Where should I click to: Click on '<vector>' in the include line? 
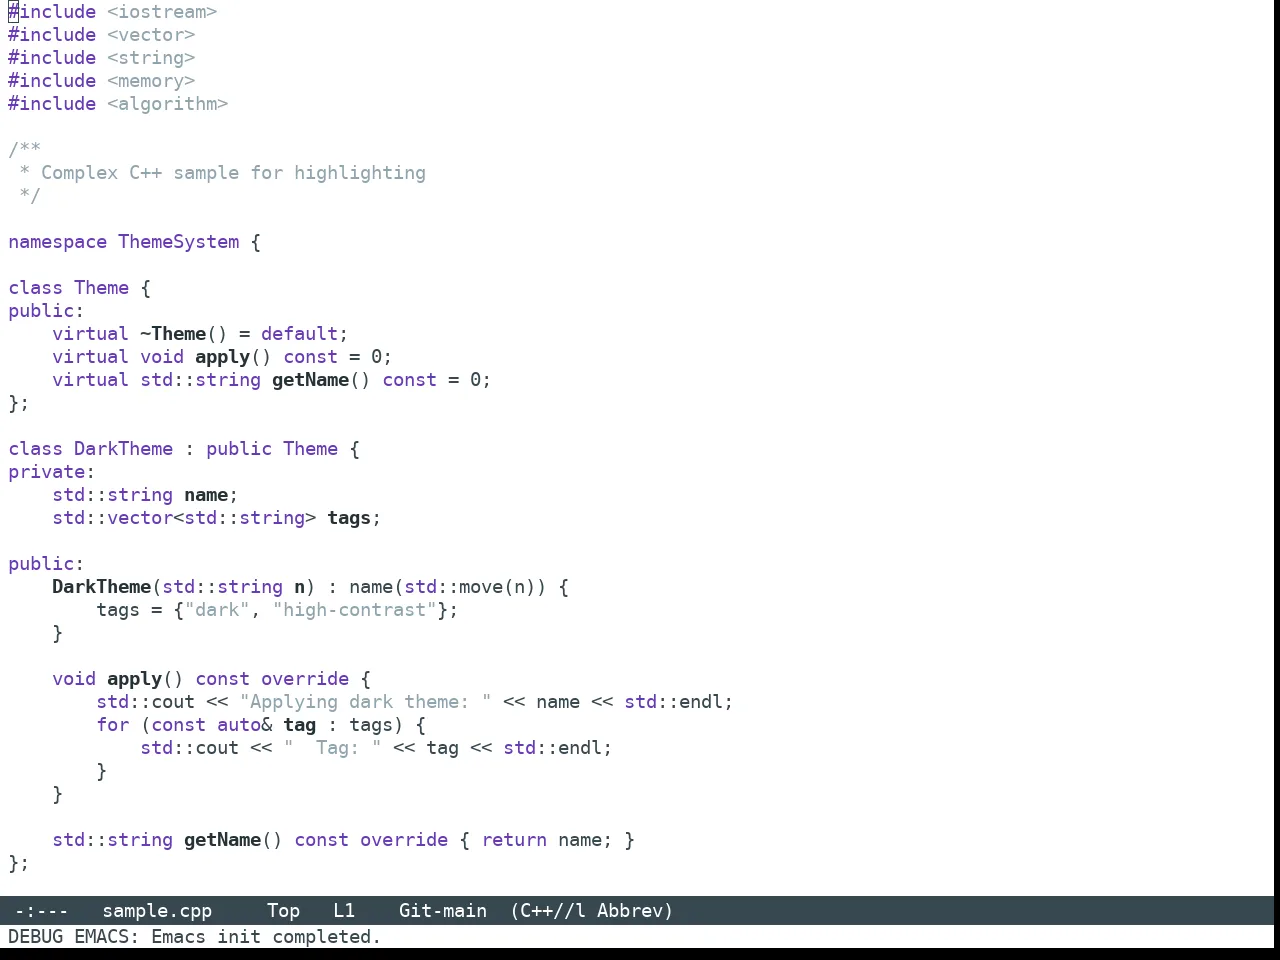(x=151, y=35)
